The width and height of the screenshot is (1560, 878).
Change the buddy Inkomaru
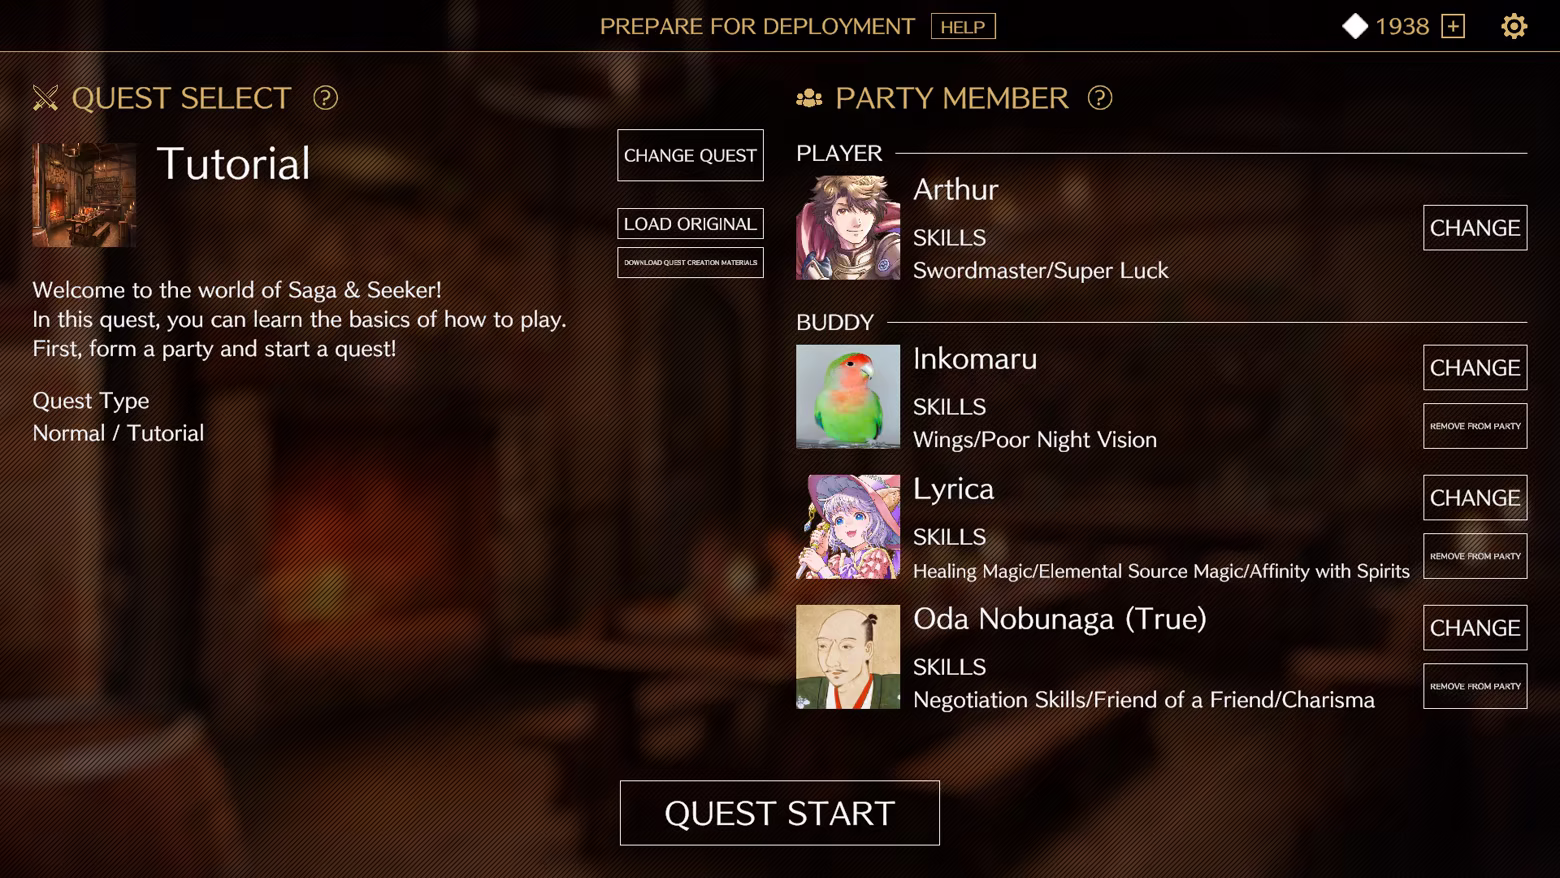1475,367
